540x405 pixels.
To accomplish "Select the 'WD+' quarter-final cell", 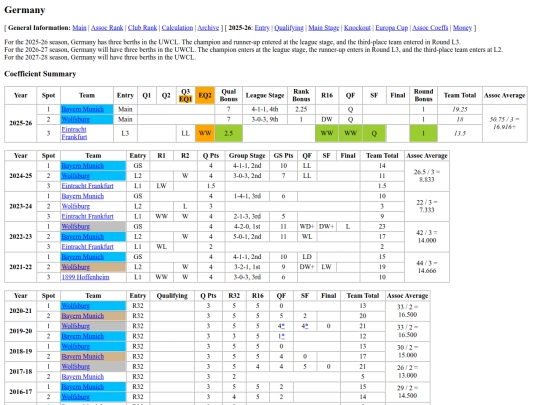I will (307, 226).
